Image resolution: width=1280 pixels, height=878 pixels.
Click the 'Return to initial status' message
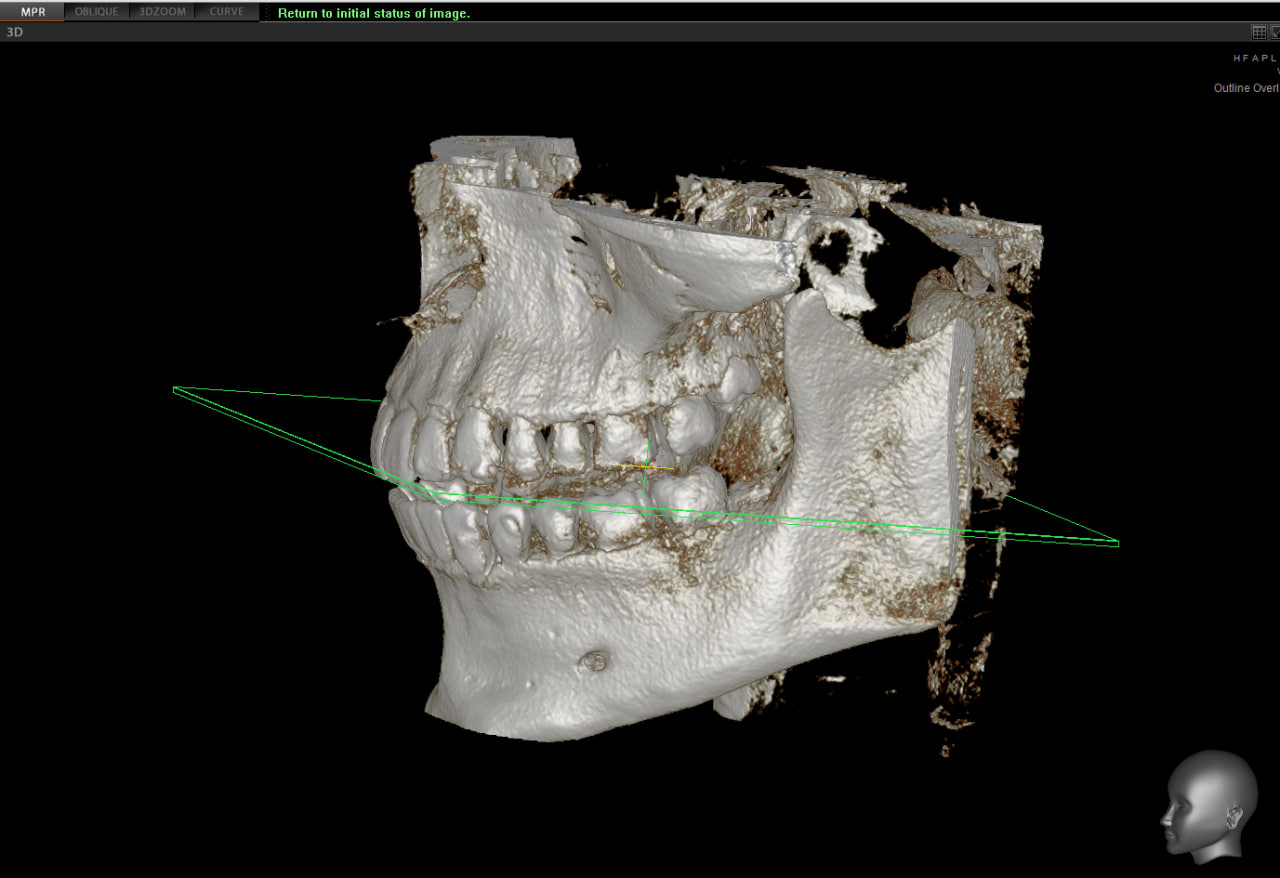point(373,13)
